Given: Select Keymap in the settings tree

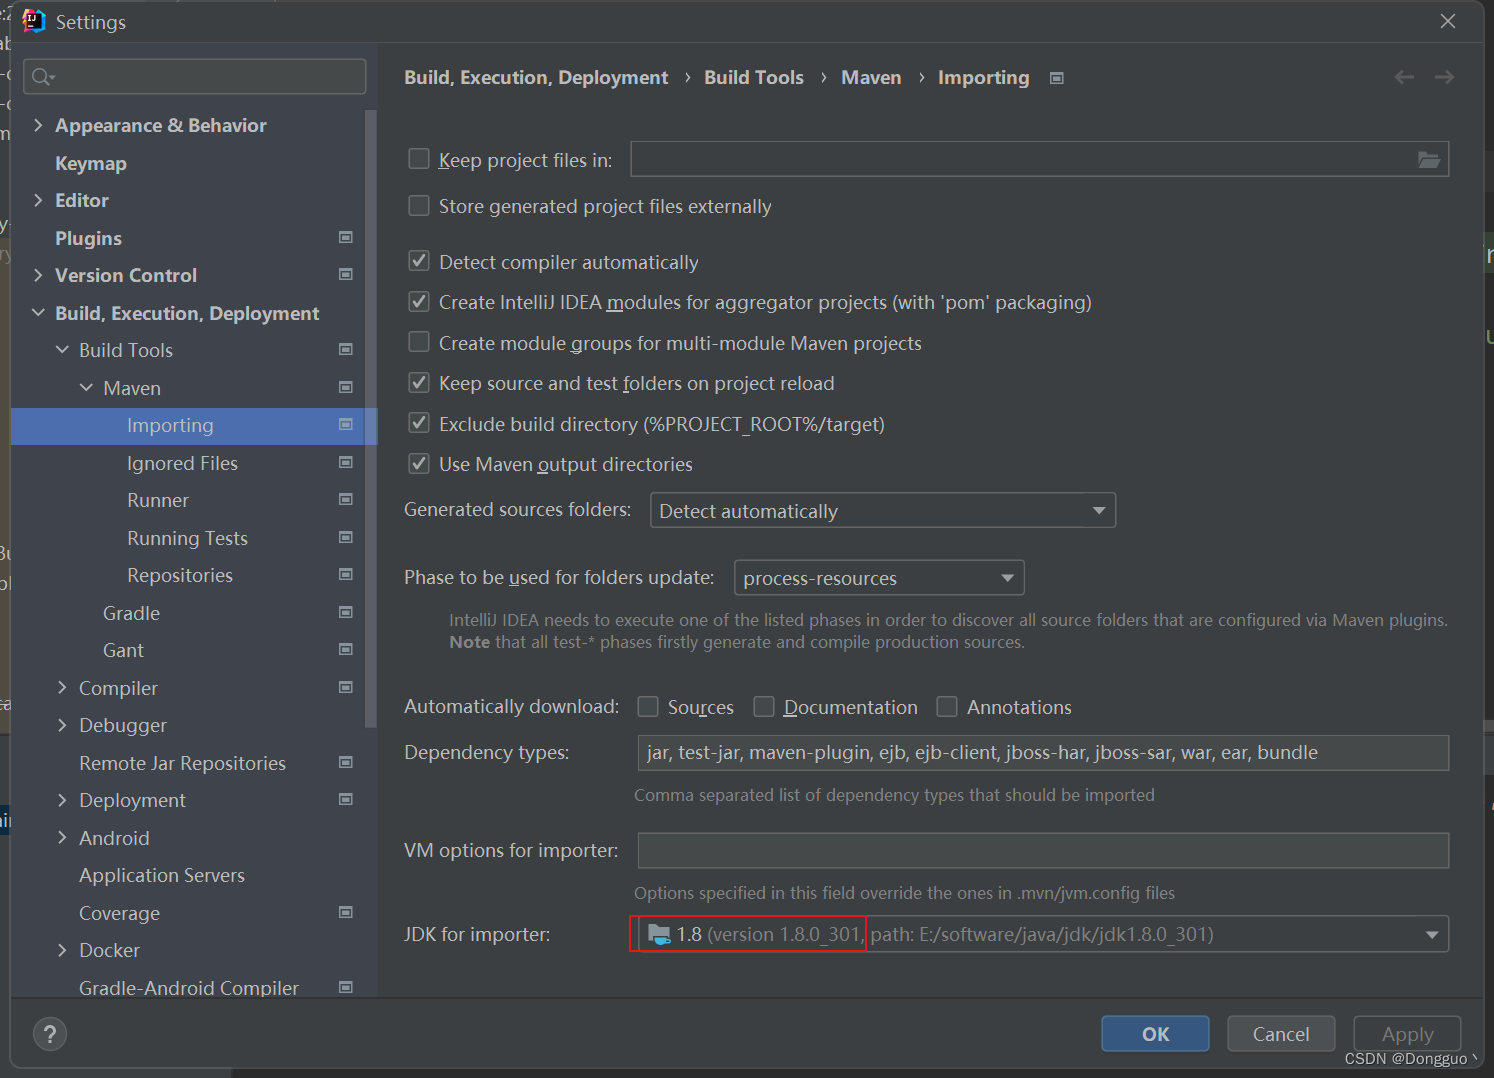Looking at the screenshot, I should point(91,163).
